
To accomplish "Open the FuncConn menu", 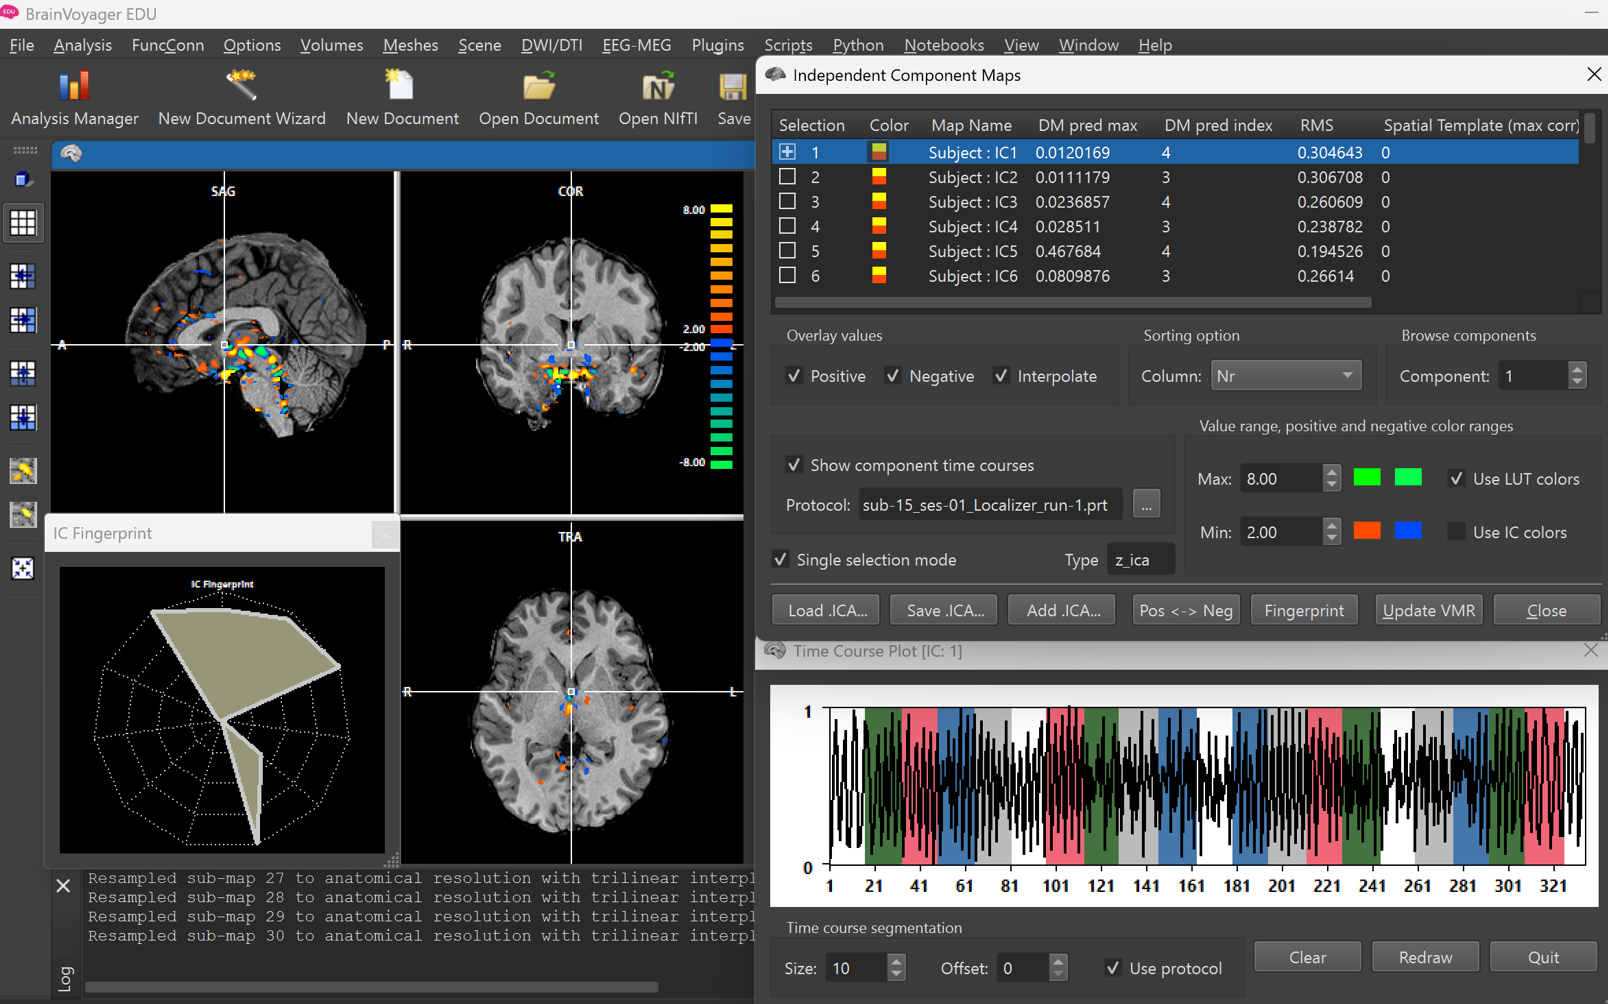I will pyautogui.click(x=167, y=45).
